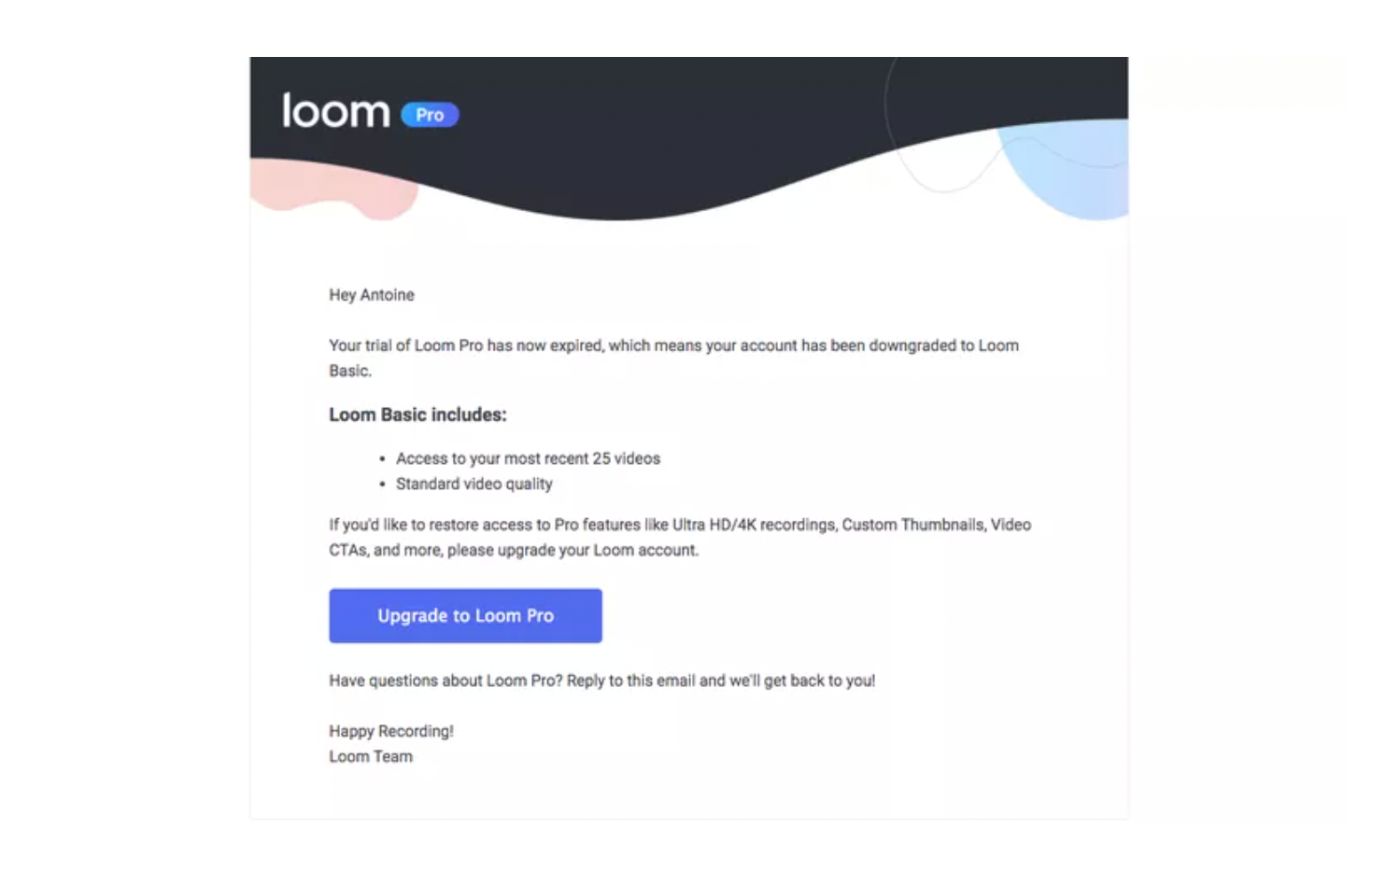Click the "Hey Antoine" greeting
This screenshot has width=1400, height=885.
tap(371, 295)
